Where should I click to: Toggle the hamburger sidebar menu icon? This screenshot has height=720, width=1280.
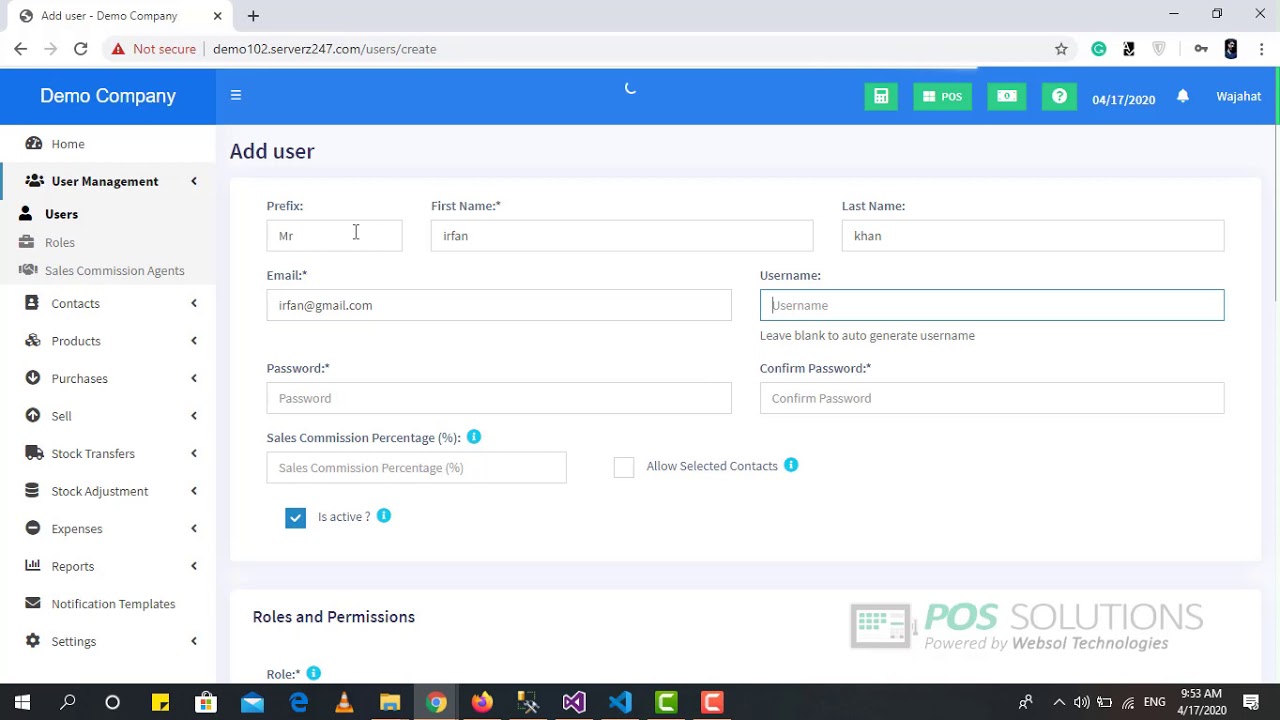pyautogui.click(x=236, y=95)
